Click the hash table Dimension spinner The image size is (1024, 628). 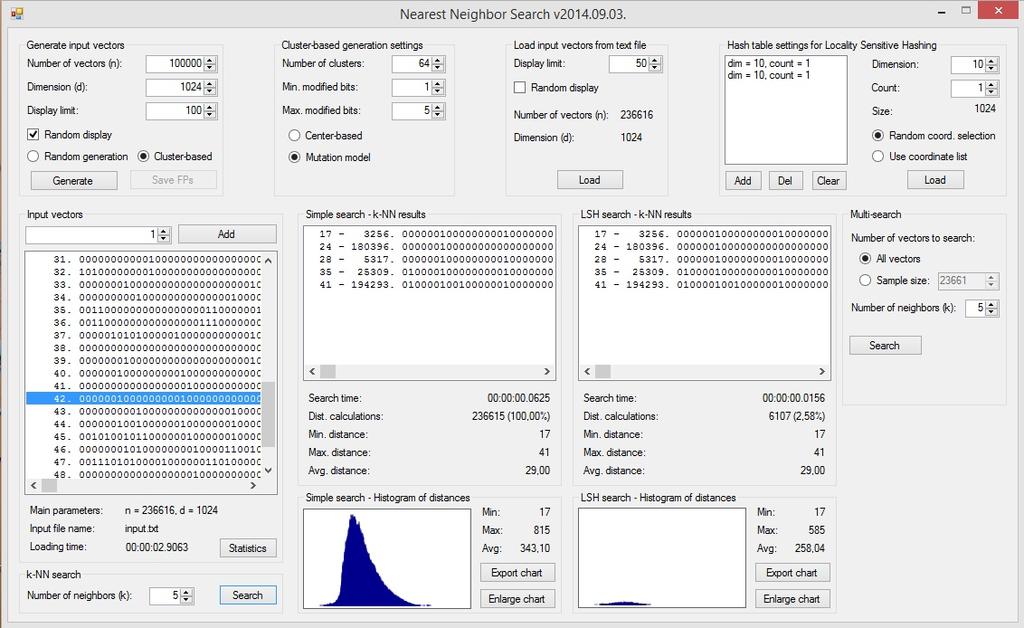click(x=991, y=65)
